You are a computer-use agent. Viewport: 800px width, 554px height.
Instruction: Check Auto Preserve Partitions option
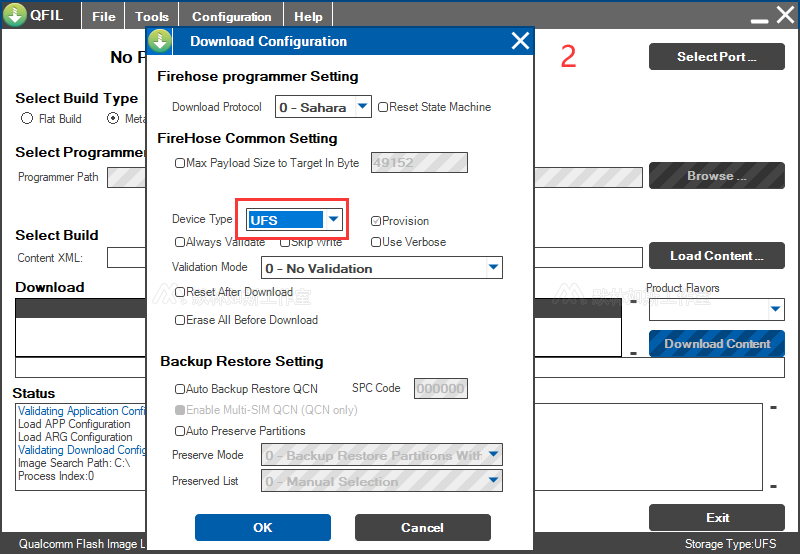180,431
